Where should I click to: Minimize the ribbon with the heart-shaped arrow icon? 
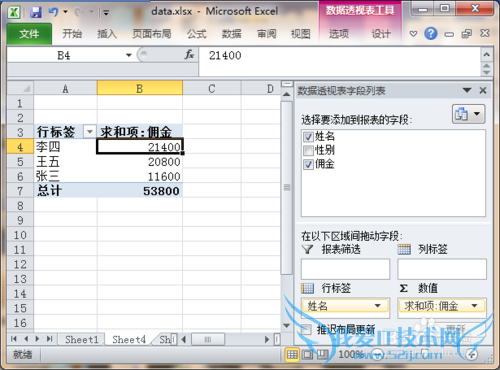413,34
